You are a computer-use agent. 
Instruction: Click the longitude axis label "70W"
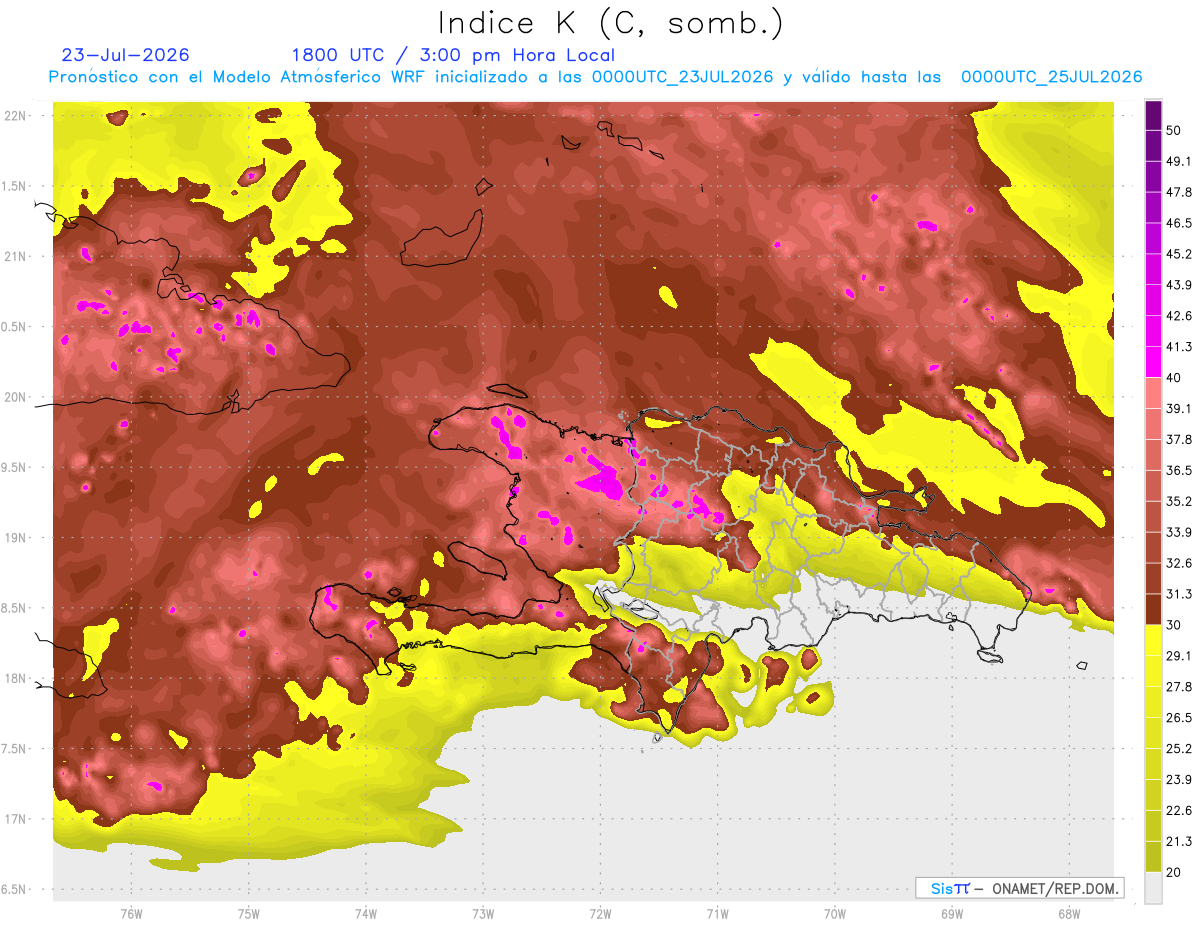(834, 914)
